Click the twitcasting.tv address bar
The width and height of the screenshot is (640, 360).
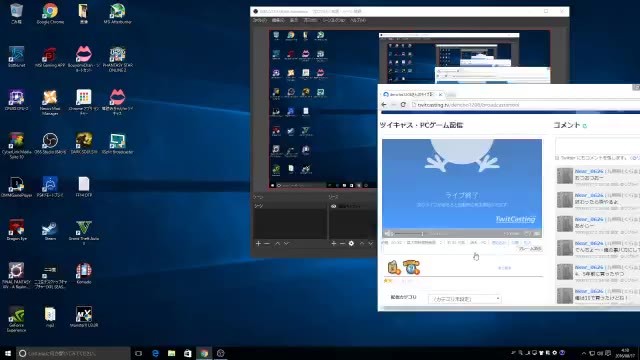[x=524, y=104]
